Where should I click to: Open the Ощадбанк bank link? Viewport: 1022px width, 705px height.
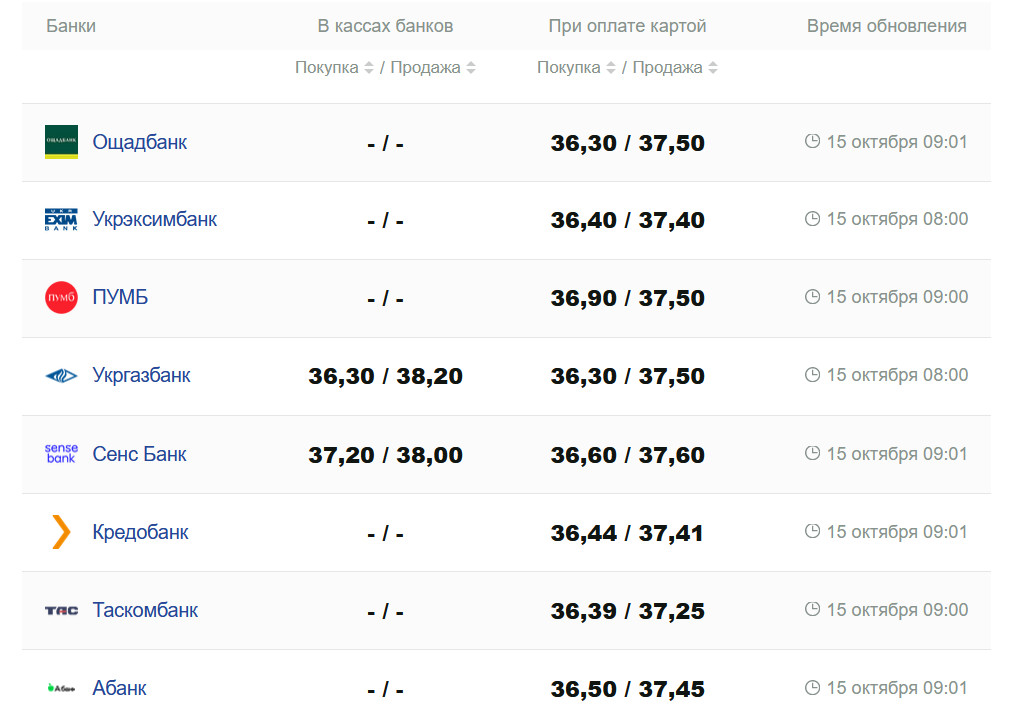click(x=140, y=142)
